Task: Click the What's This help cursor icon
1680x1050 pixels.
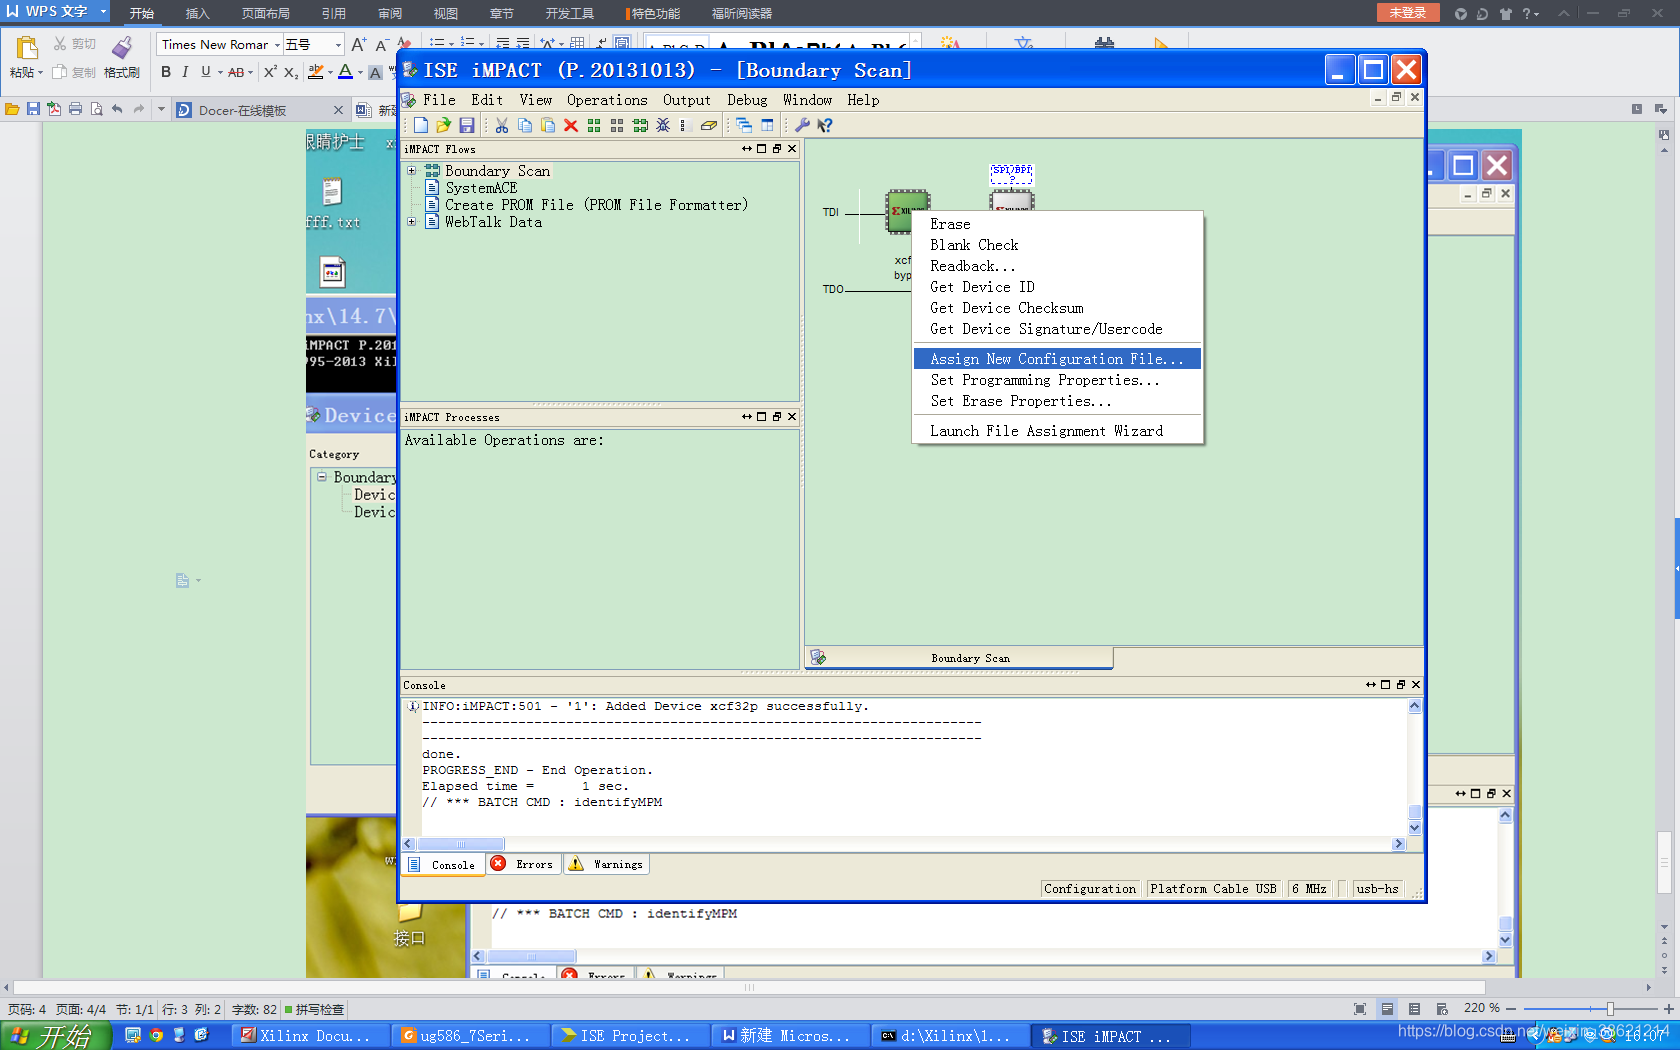Action: pyautogui.click(x=825, y=125)
